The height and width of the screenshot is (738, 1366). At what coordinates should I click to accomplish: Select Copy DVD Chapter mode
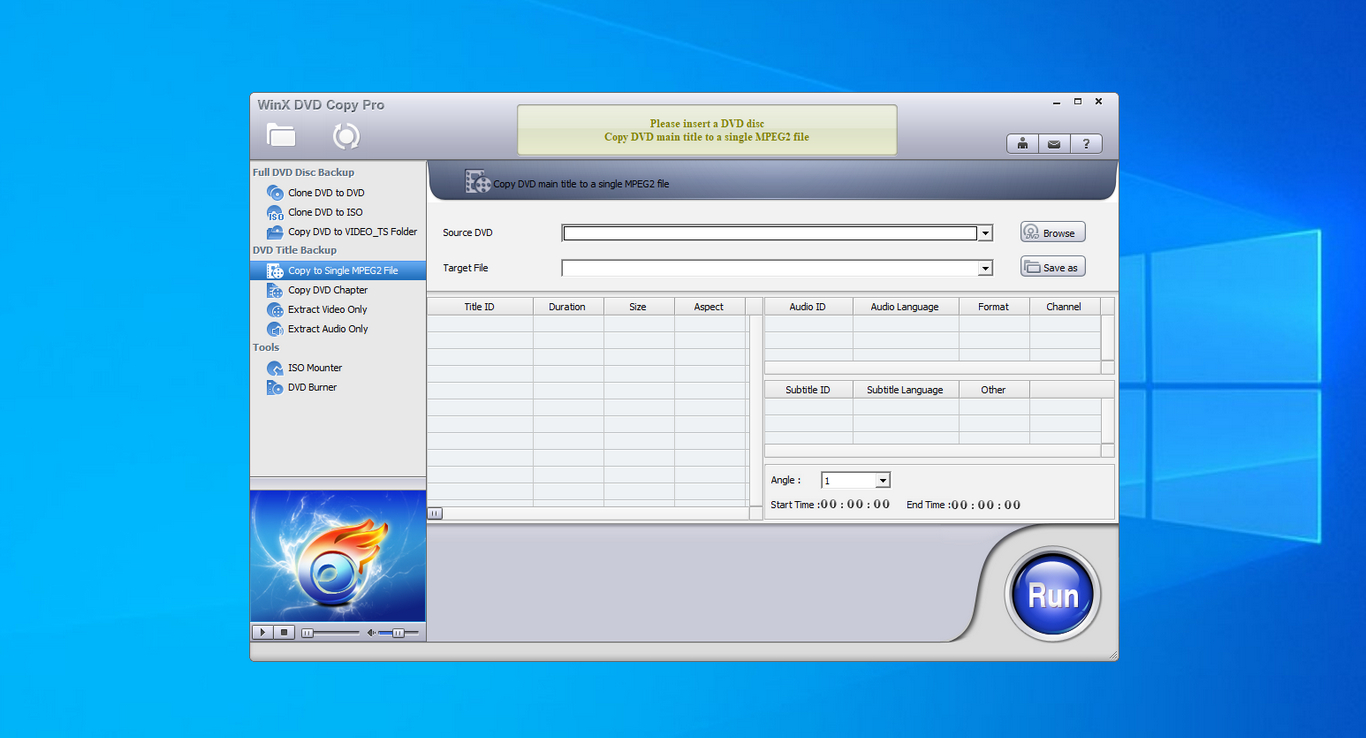pyautogui.click(x=327, y=290)
